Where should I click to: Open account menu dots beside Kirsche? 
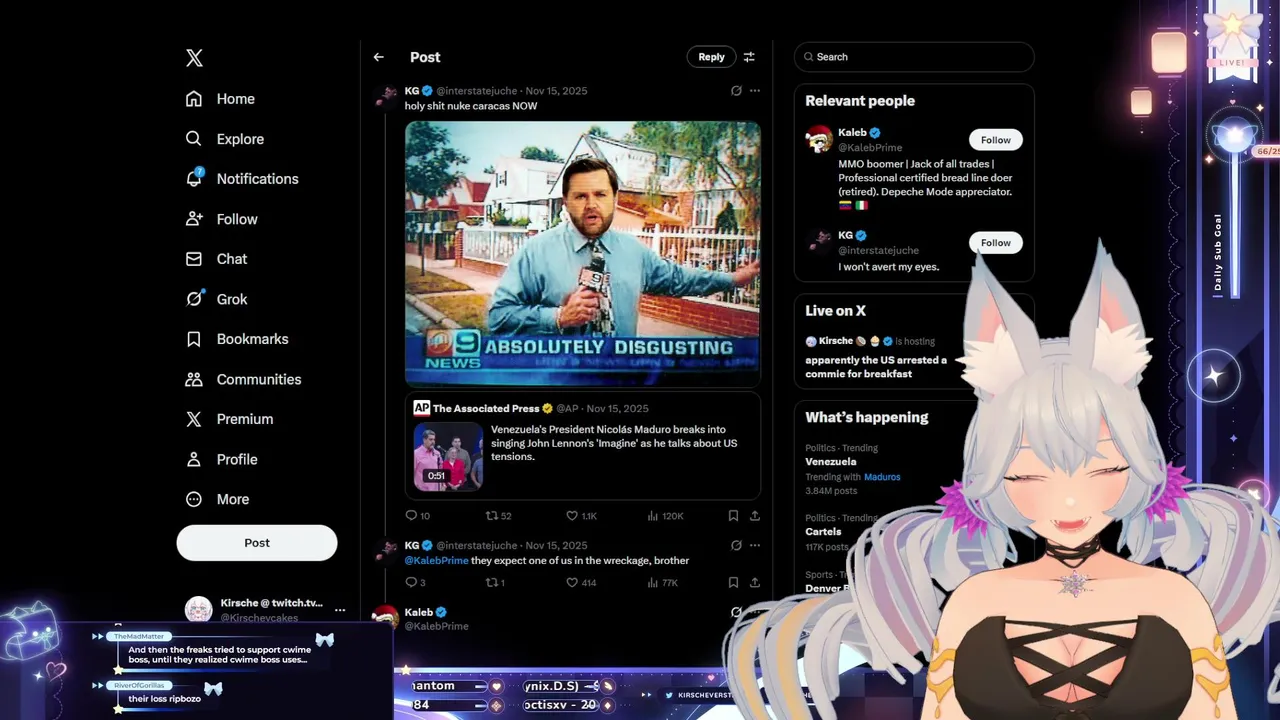click(x=340, y=610)
